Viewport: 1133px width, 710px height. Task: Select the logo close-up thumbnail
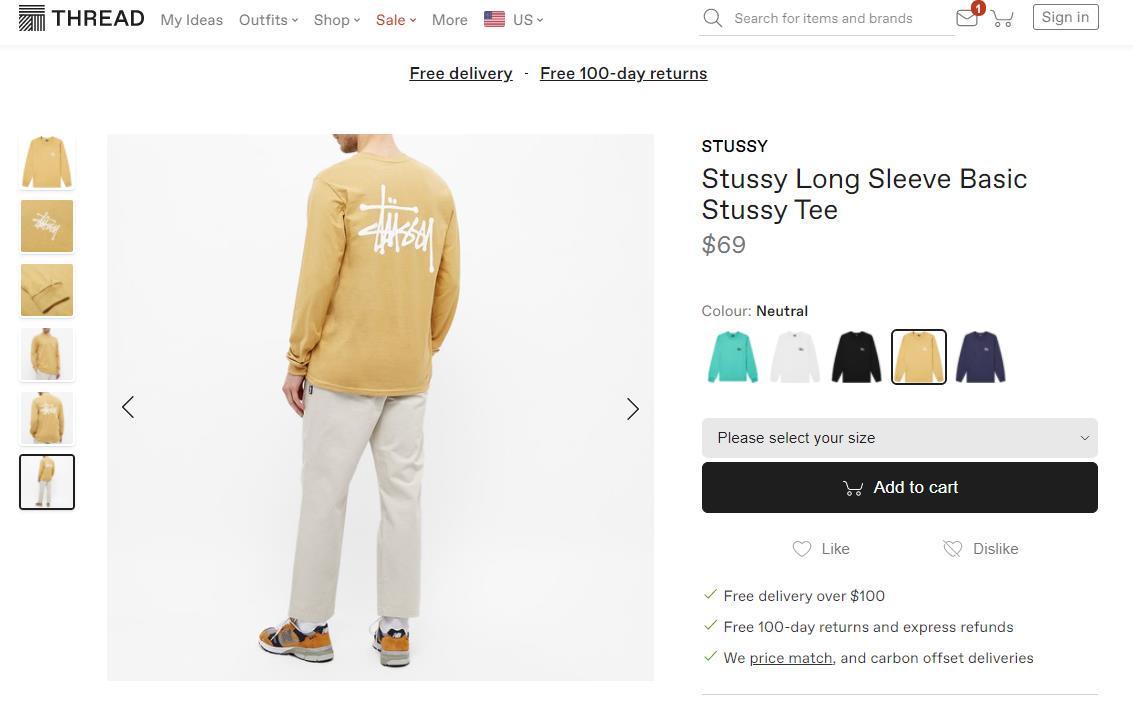coord(47,226)
